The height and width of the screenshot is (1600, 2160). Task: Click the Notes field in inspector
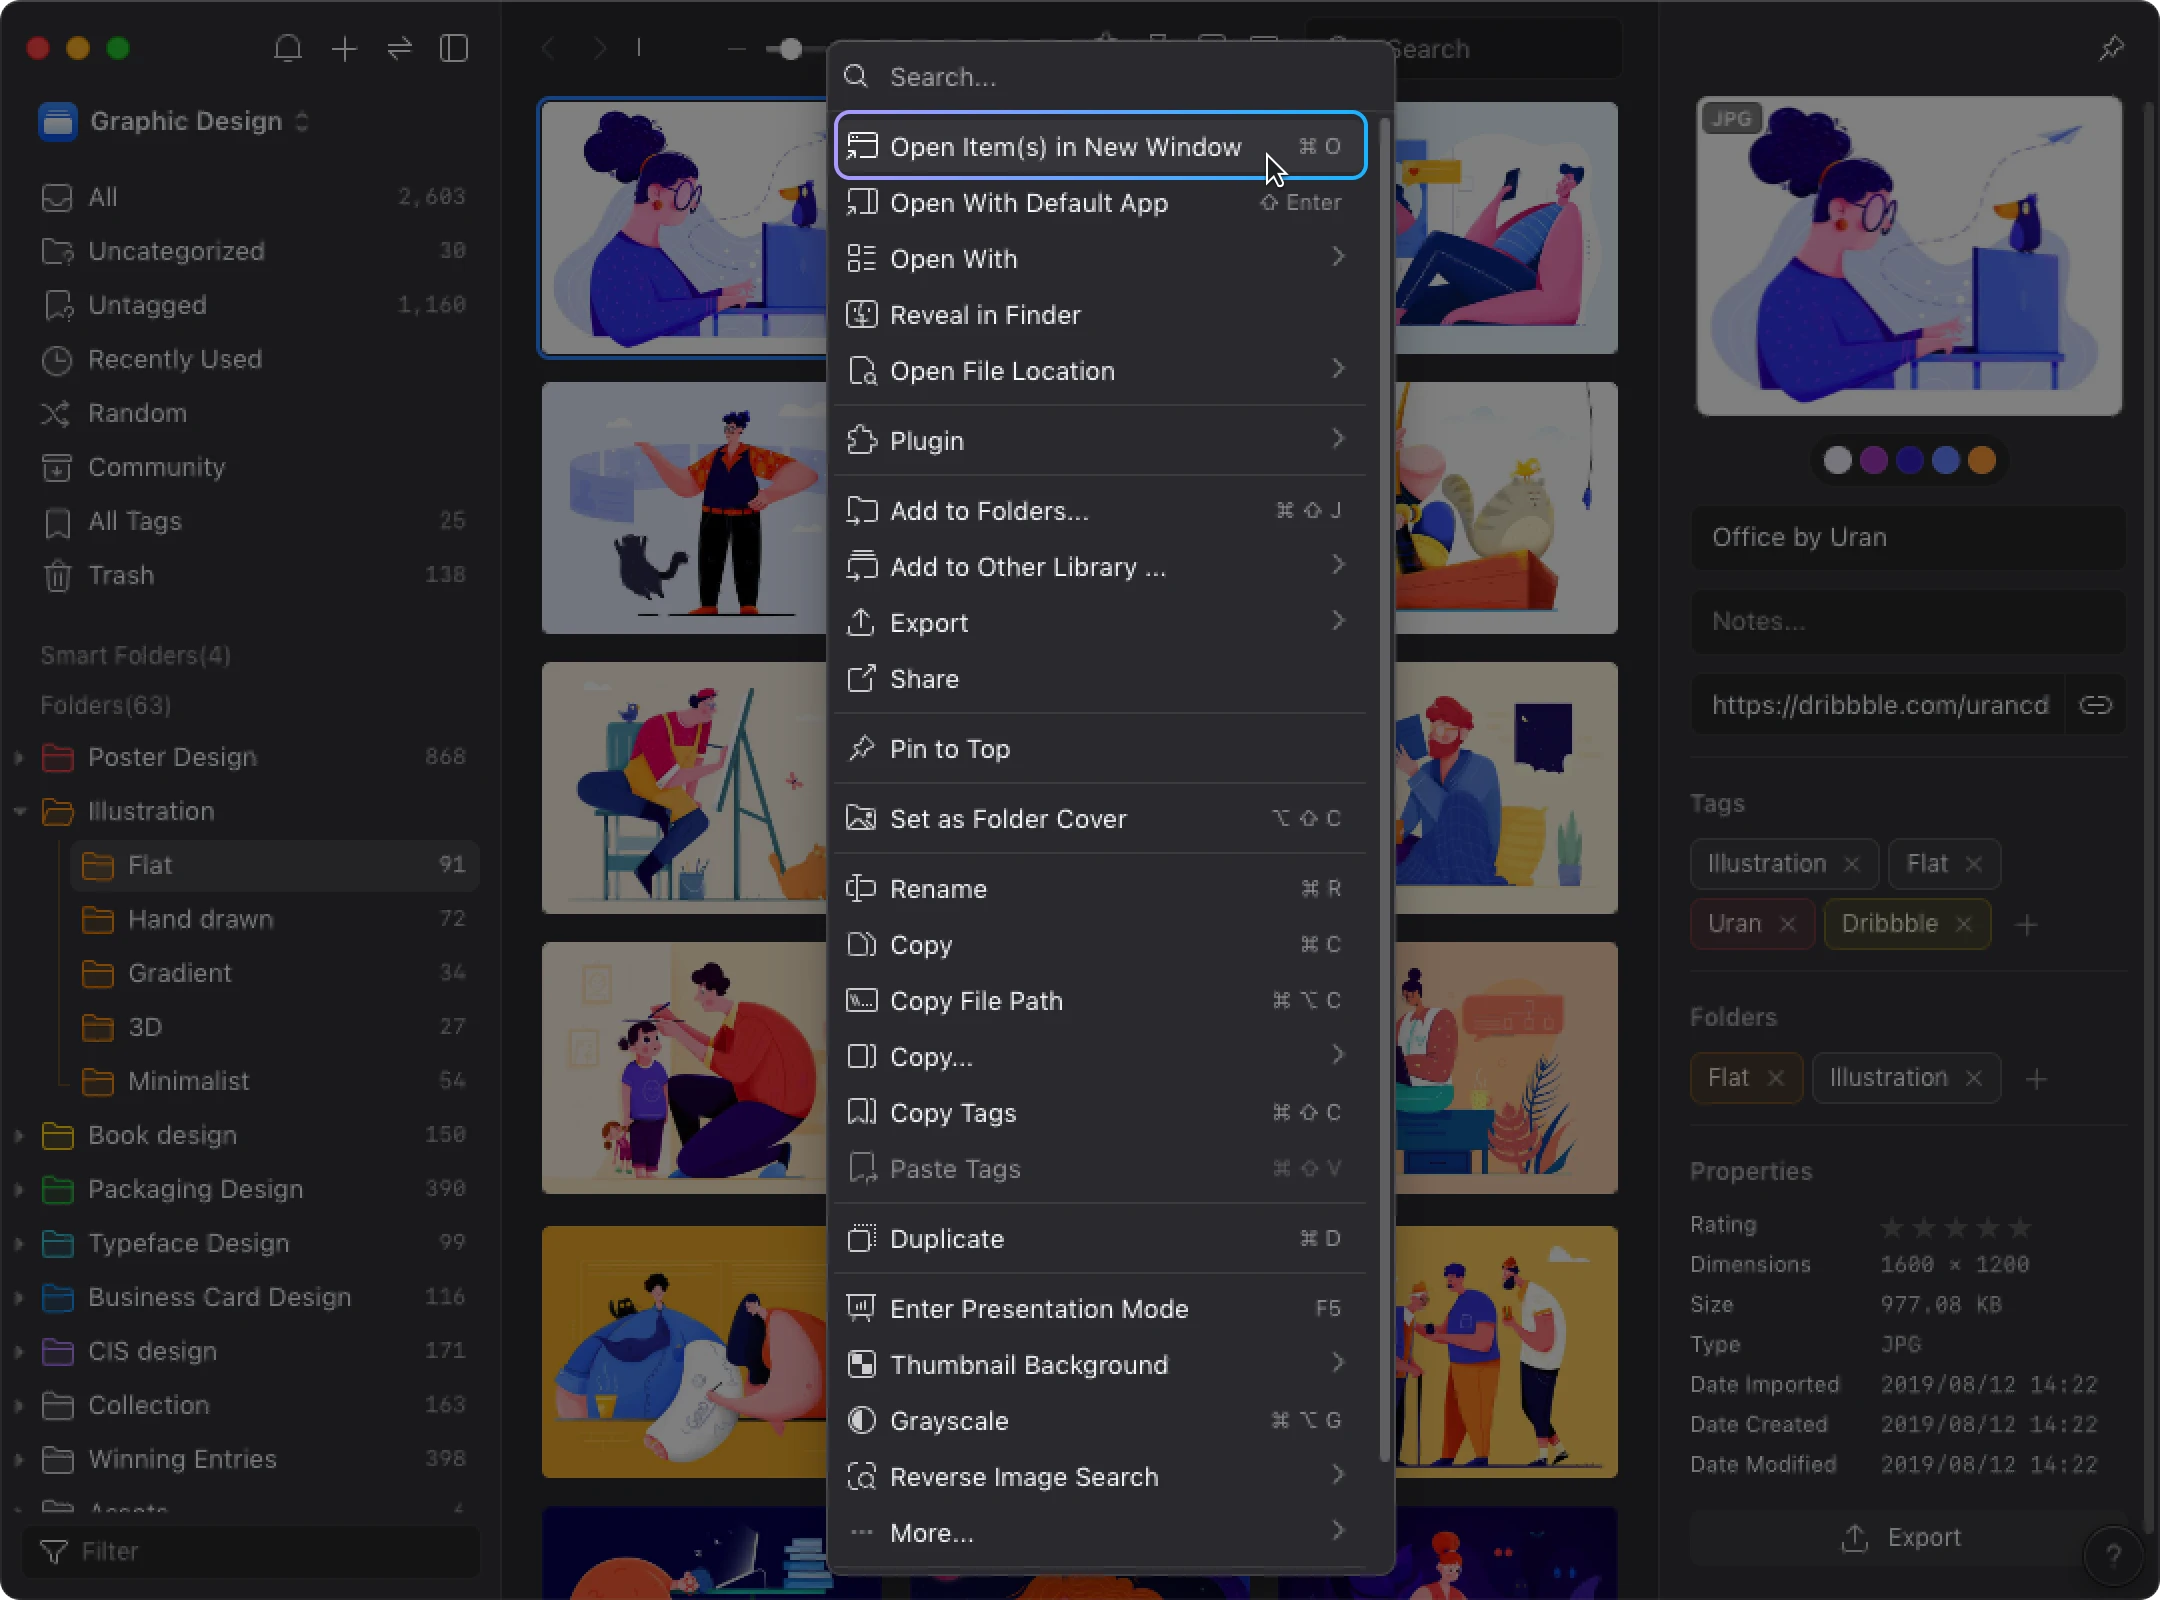[x=1908, y=621]
